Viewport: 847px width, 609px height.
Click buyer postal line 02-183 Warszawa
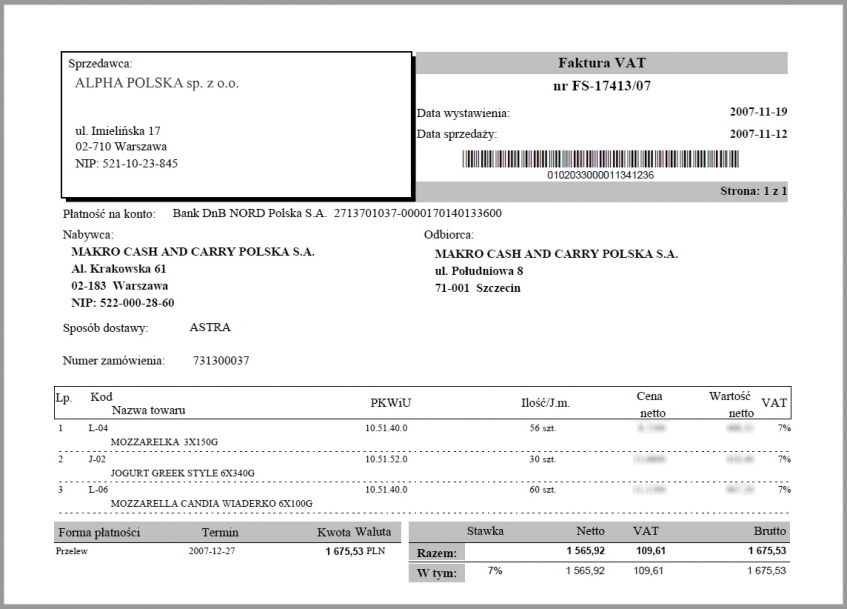pos(119,286)
